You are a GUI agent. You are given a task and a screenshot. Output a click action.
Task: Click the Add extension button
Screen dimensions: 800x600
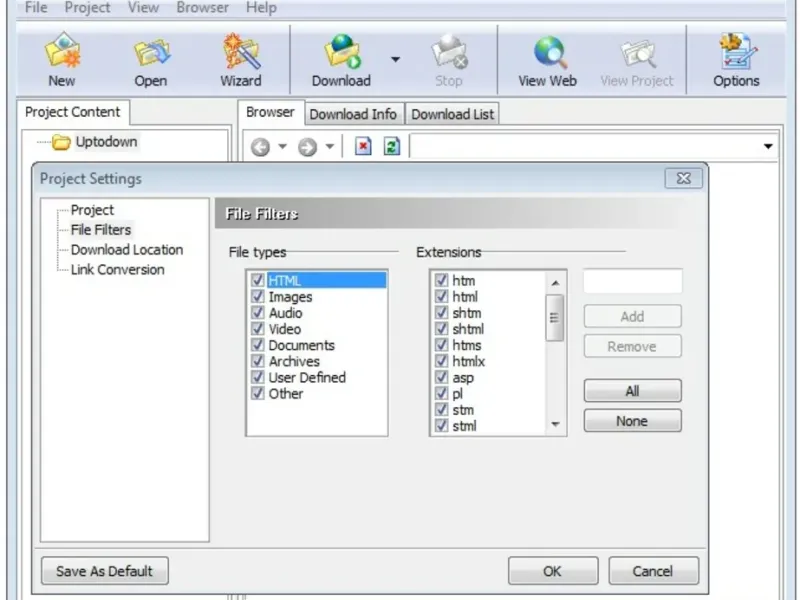click(x=632, y=316)
